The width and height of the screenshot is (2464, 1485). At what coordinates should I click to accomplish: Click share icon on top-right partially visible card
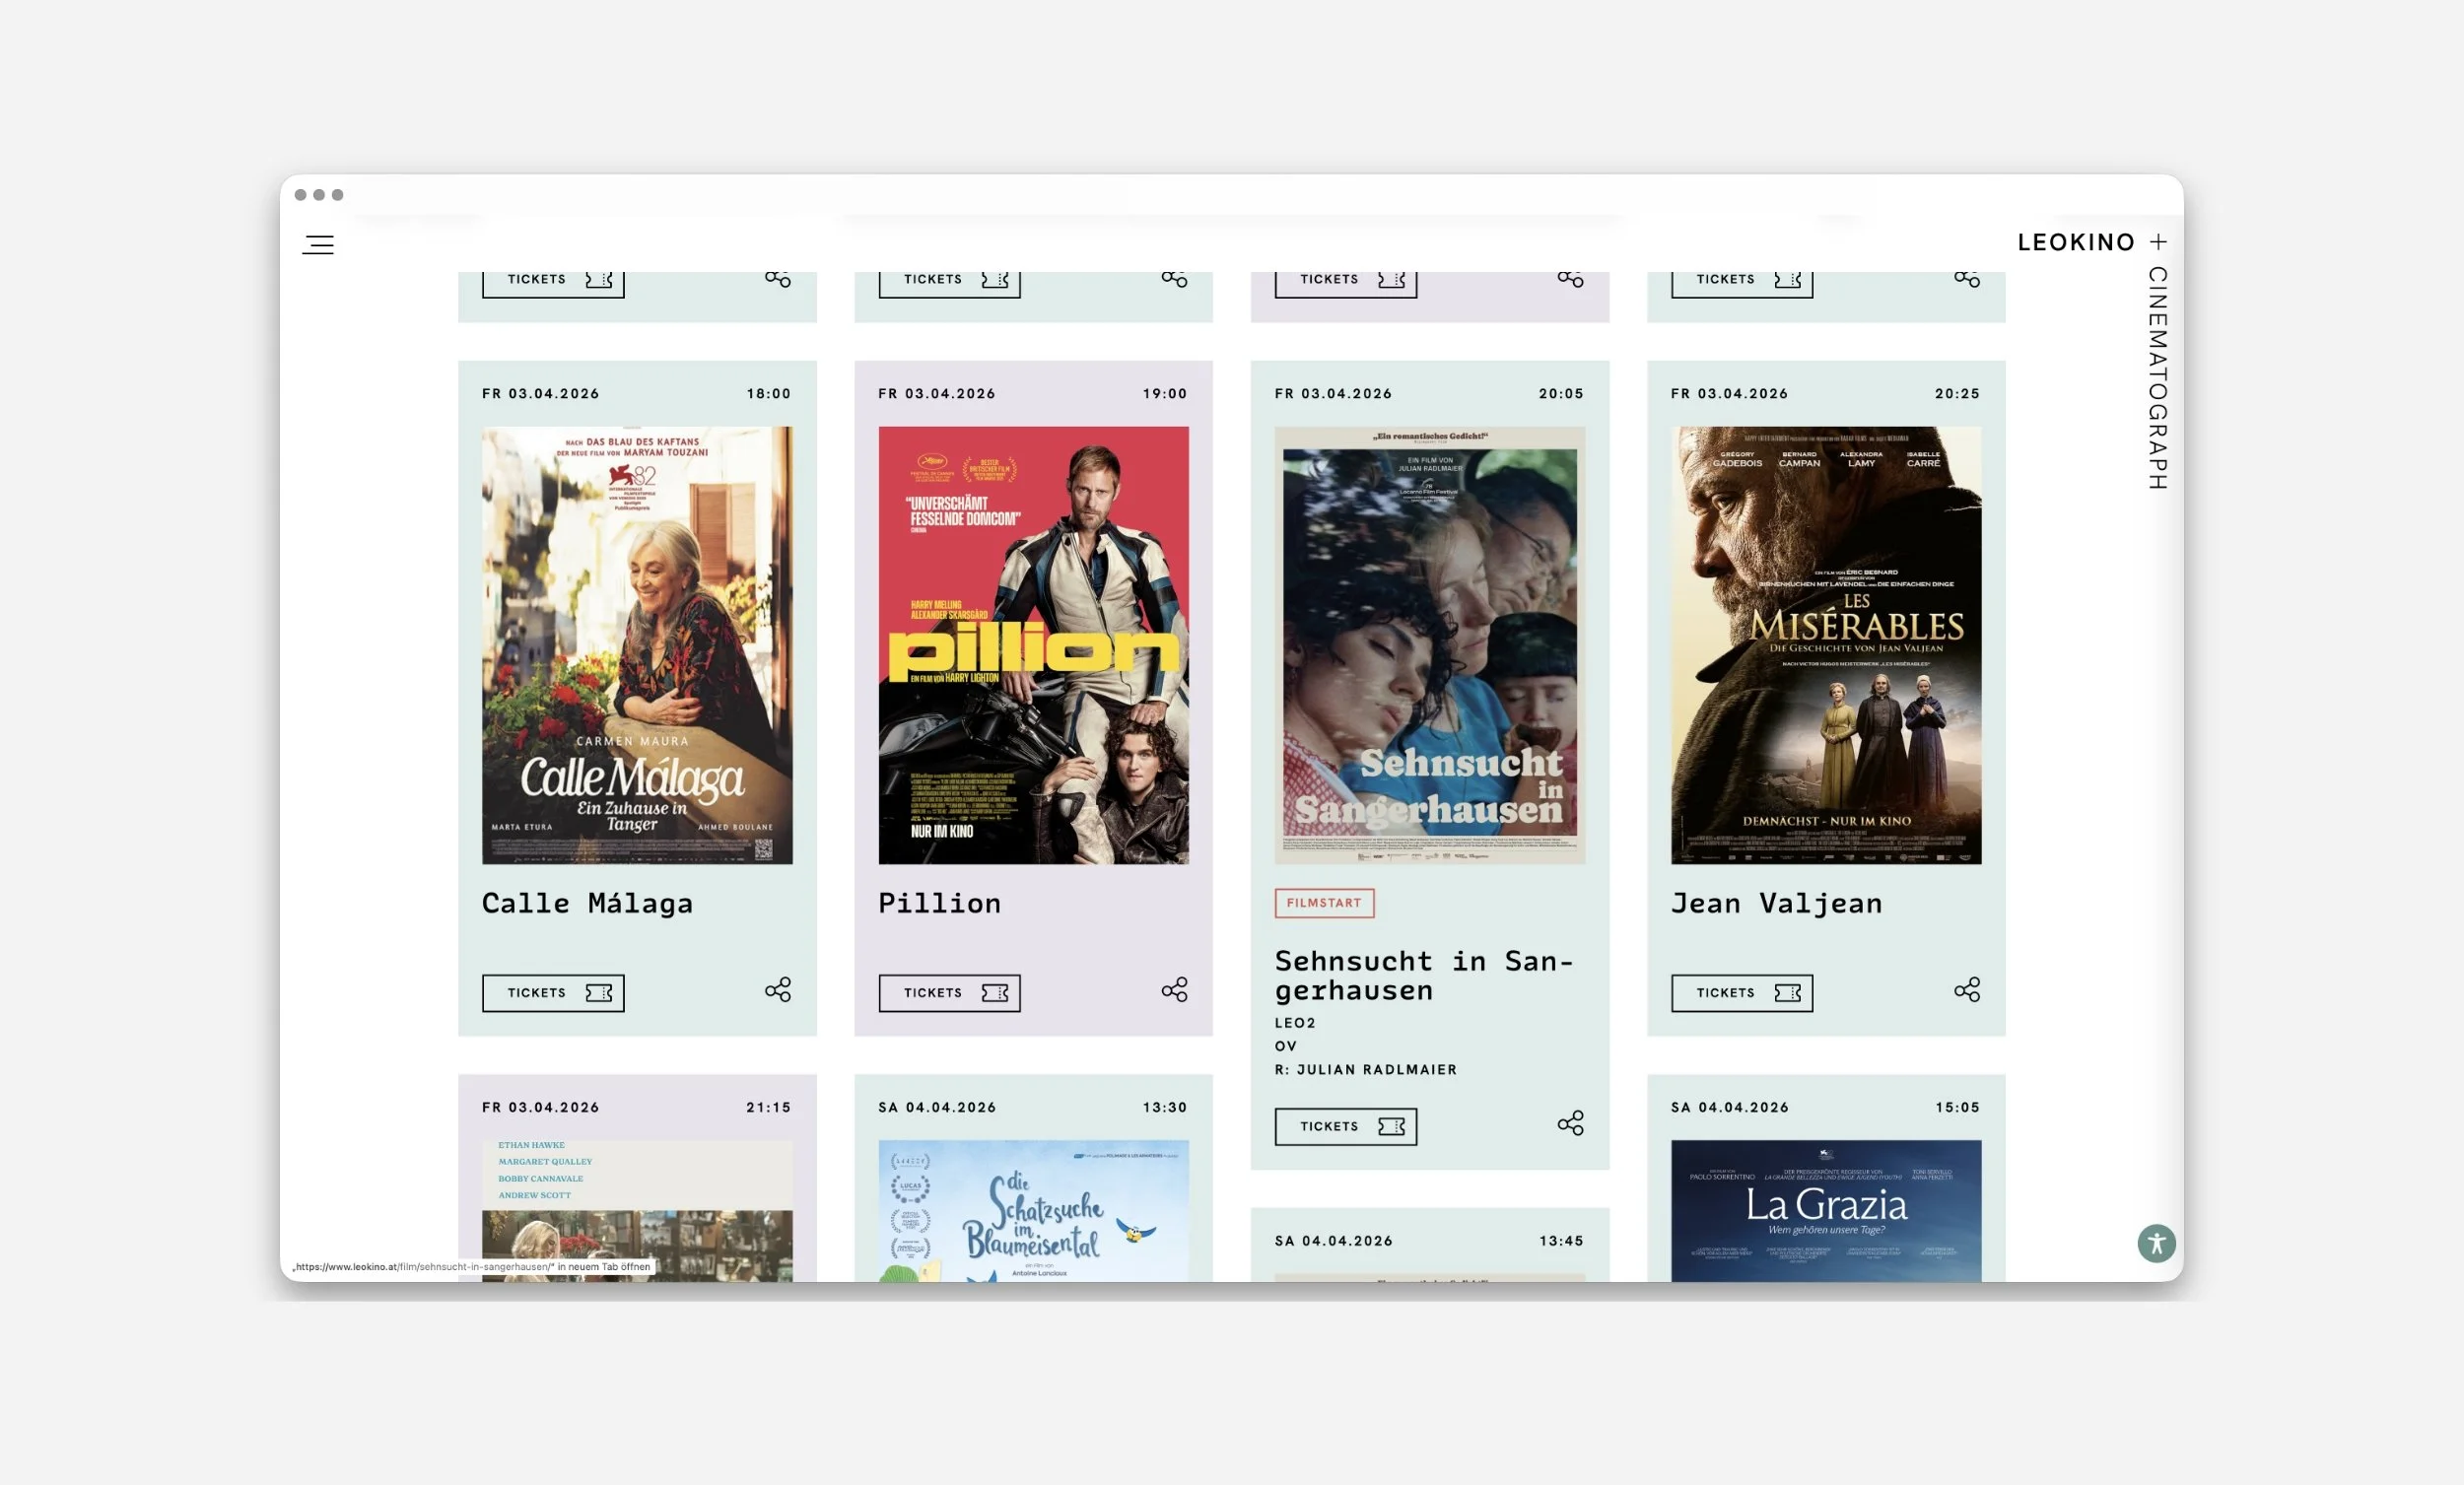[1966, 279]
